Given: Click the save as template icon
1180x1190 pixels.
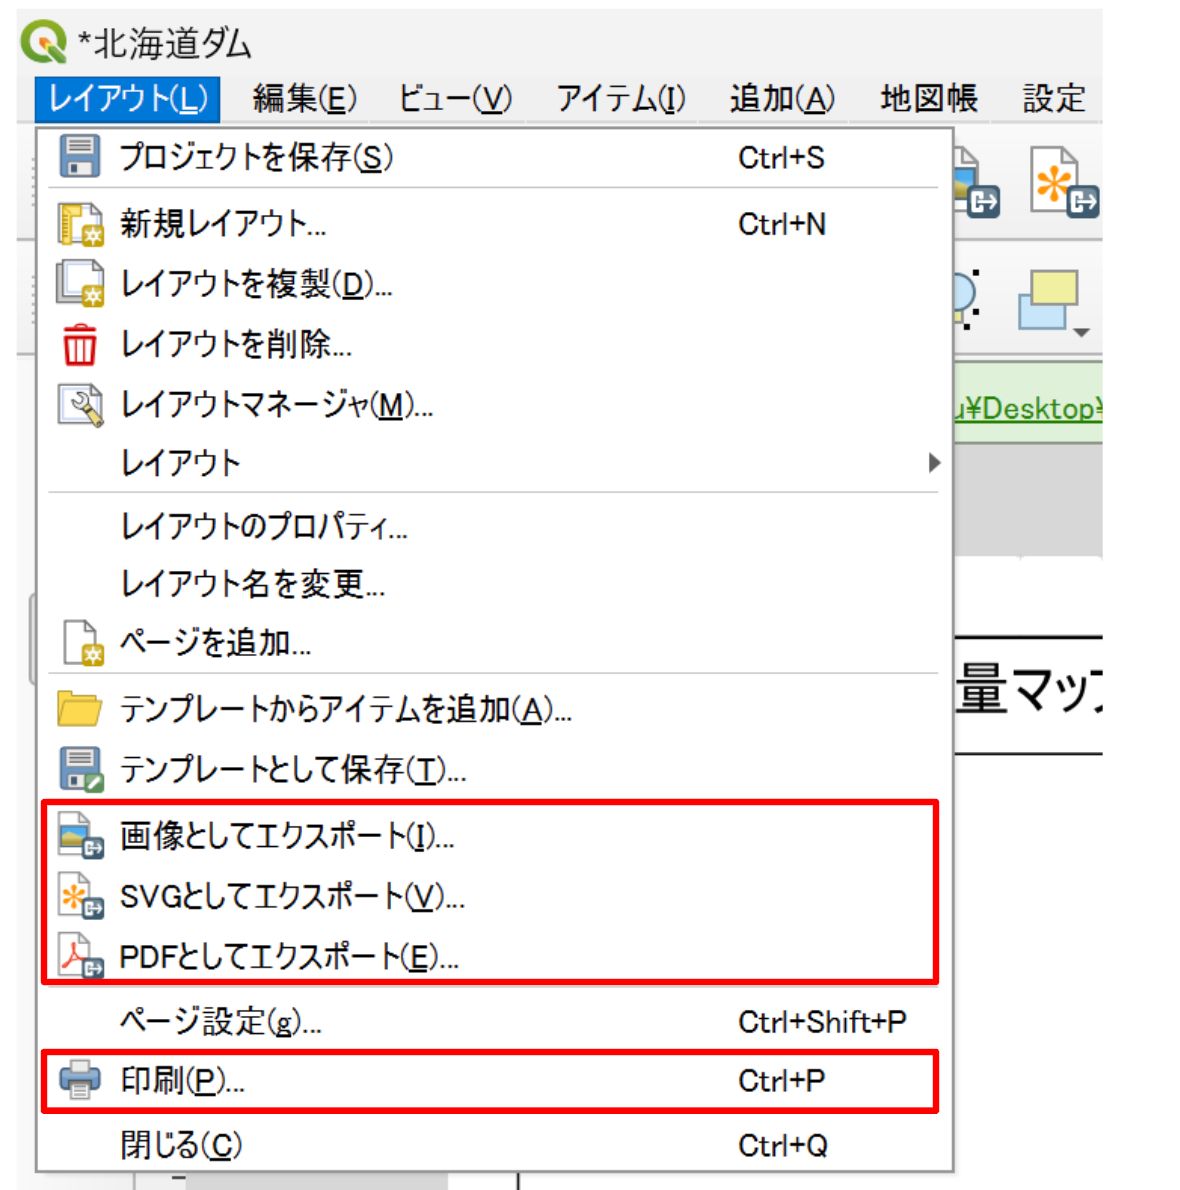Looking at the screenshot, I should [x=80, y=769].
